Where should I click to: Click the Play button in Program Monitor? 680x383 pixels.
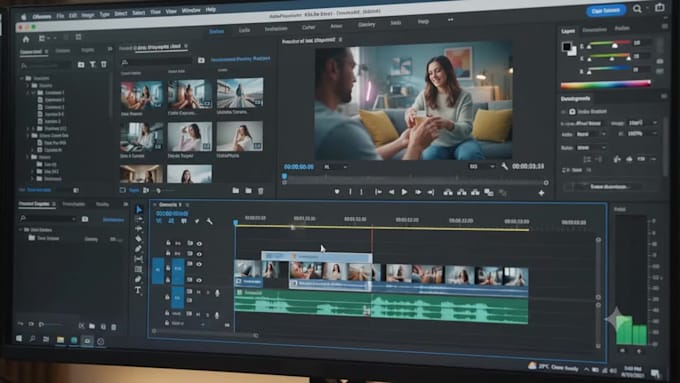coord(404,192)
